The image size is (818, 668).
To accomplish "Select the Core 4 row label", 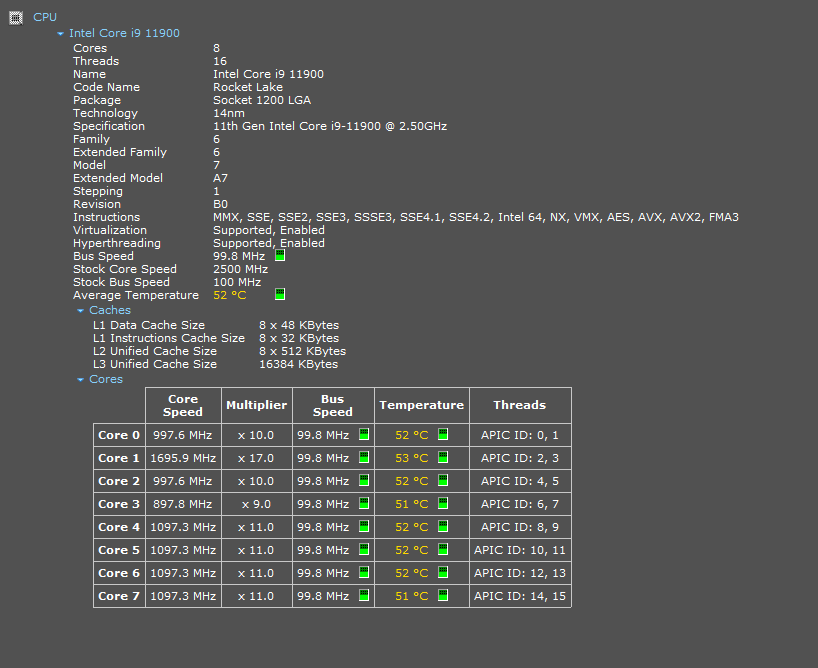I will (119, 527).
